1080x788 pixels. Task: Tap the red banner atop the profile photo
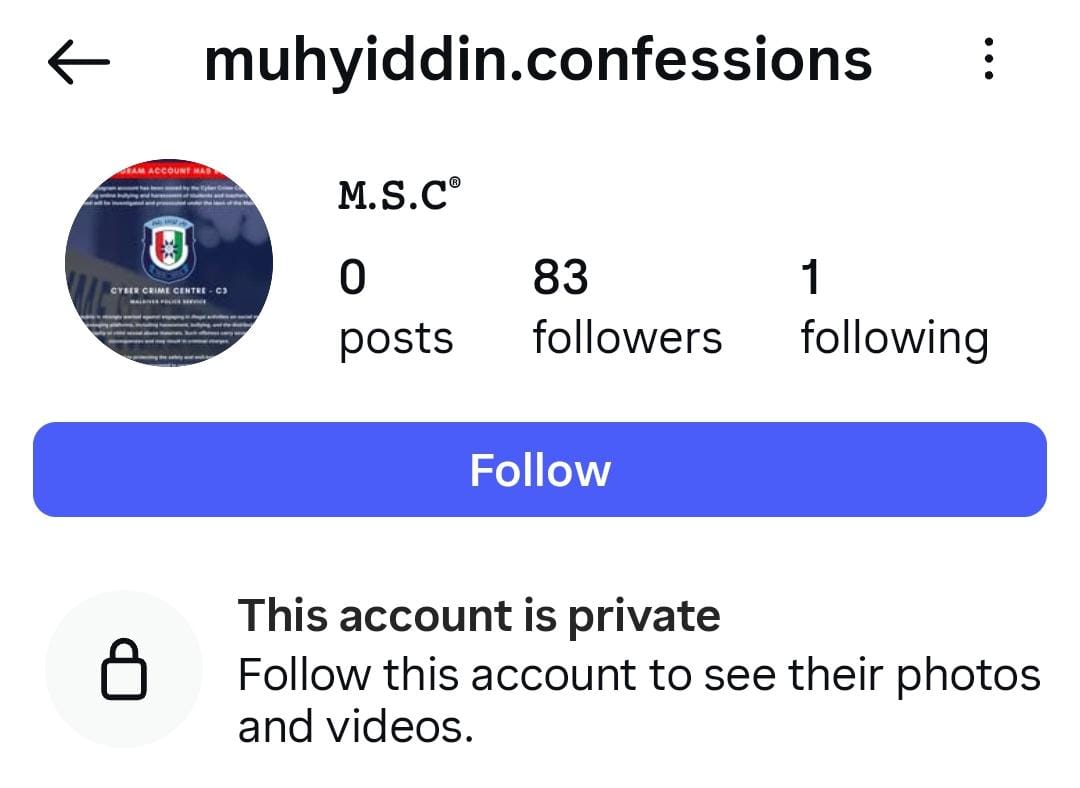pos(169,169)
